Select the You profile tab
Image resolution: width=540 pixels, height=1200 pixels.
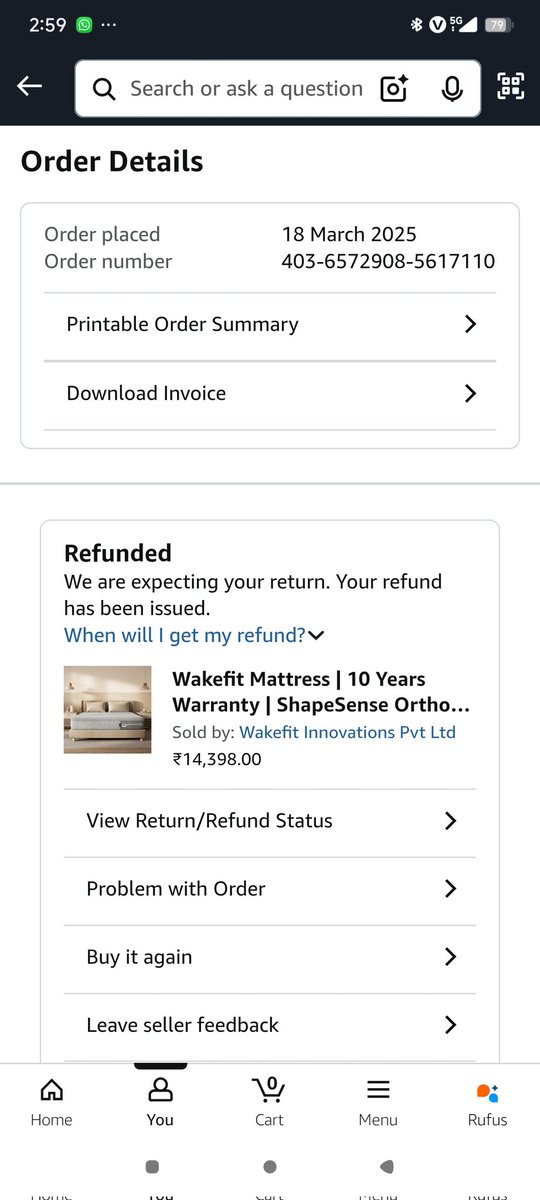tap(160, 1103)
